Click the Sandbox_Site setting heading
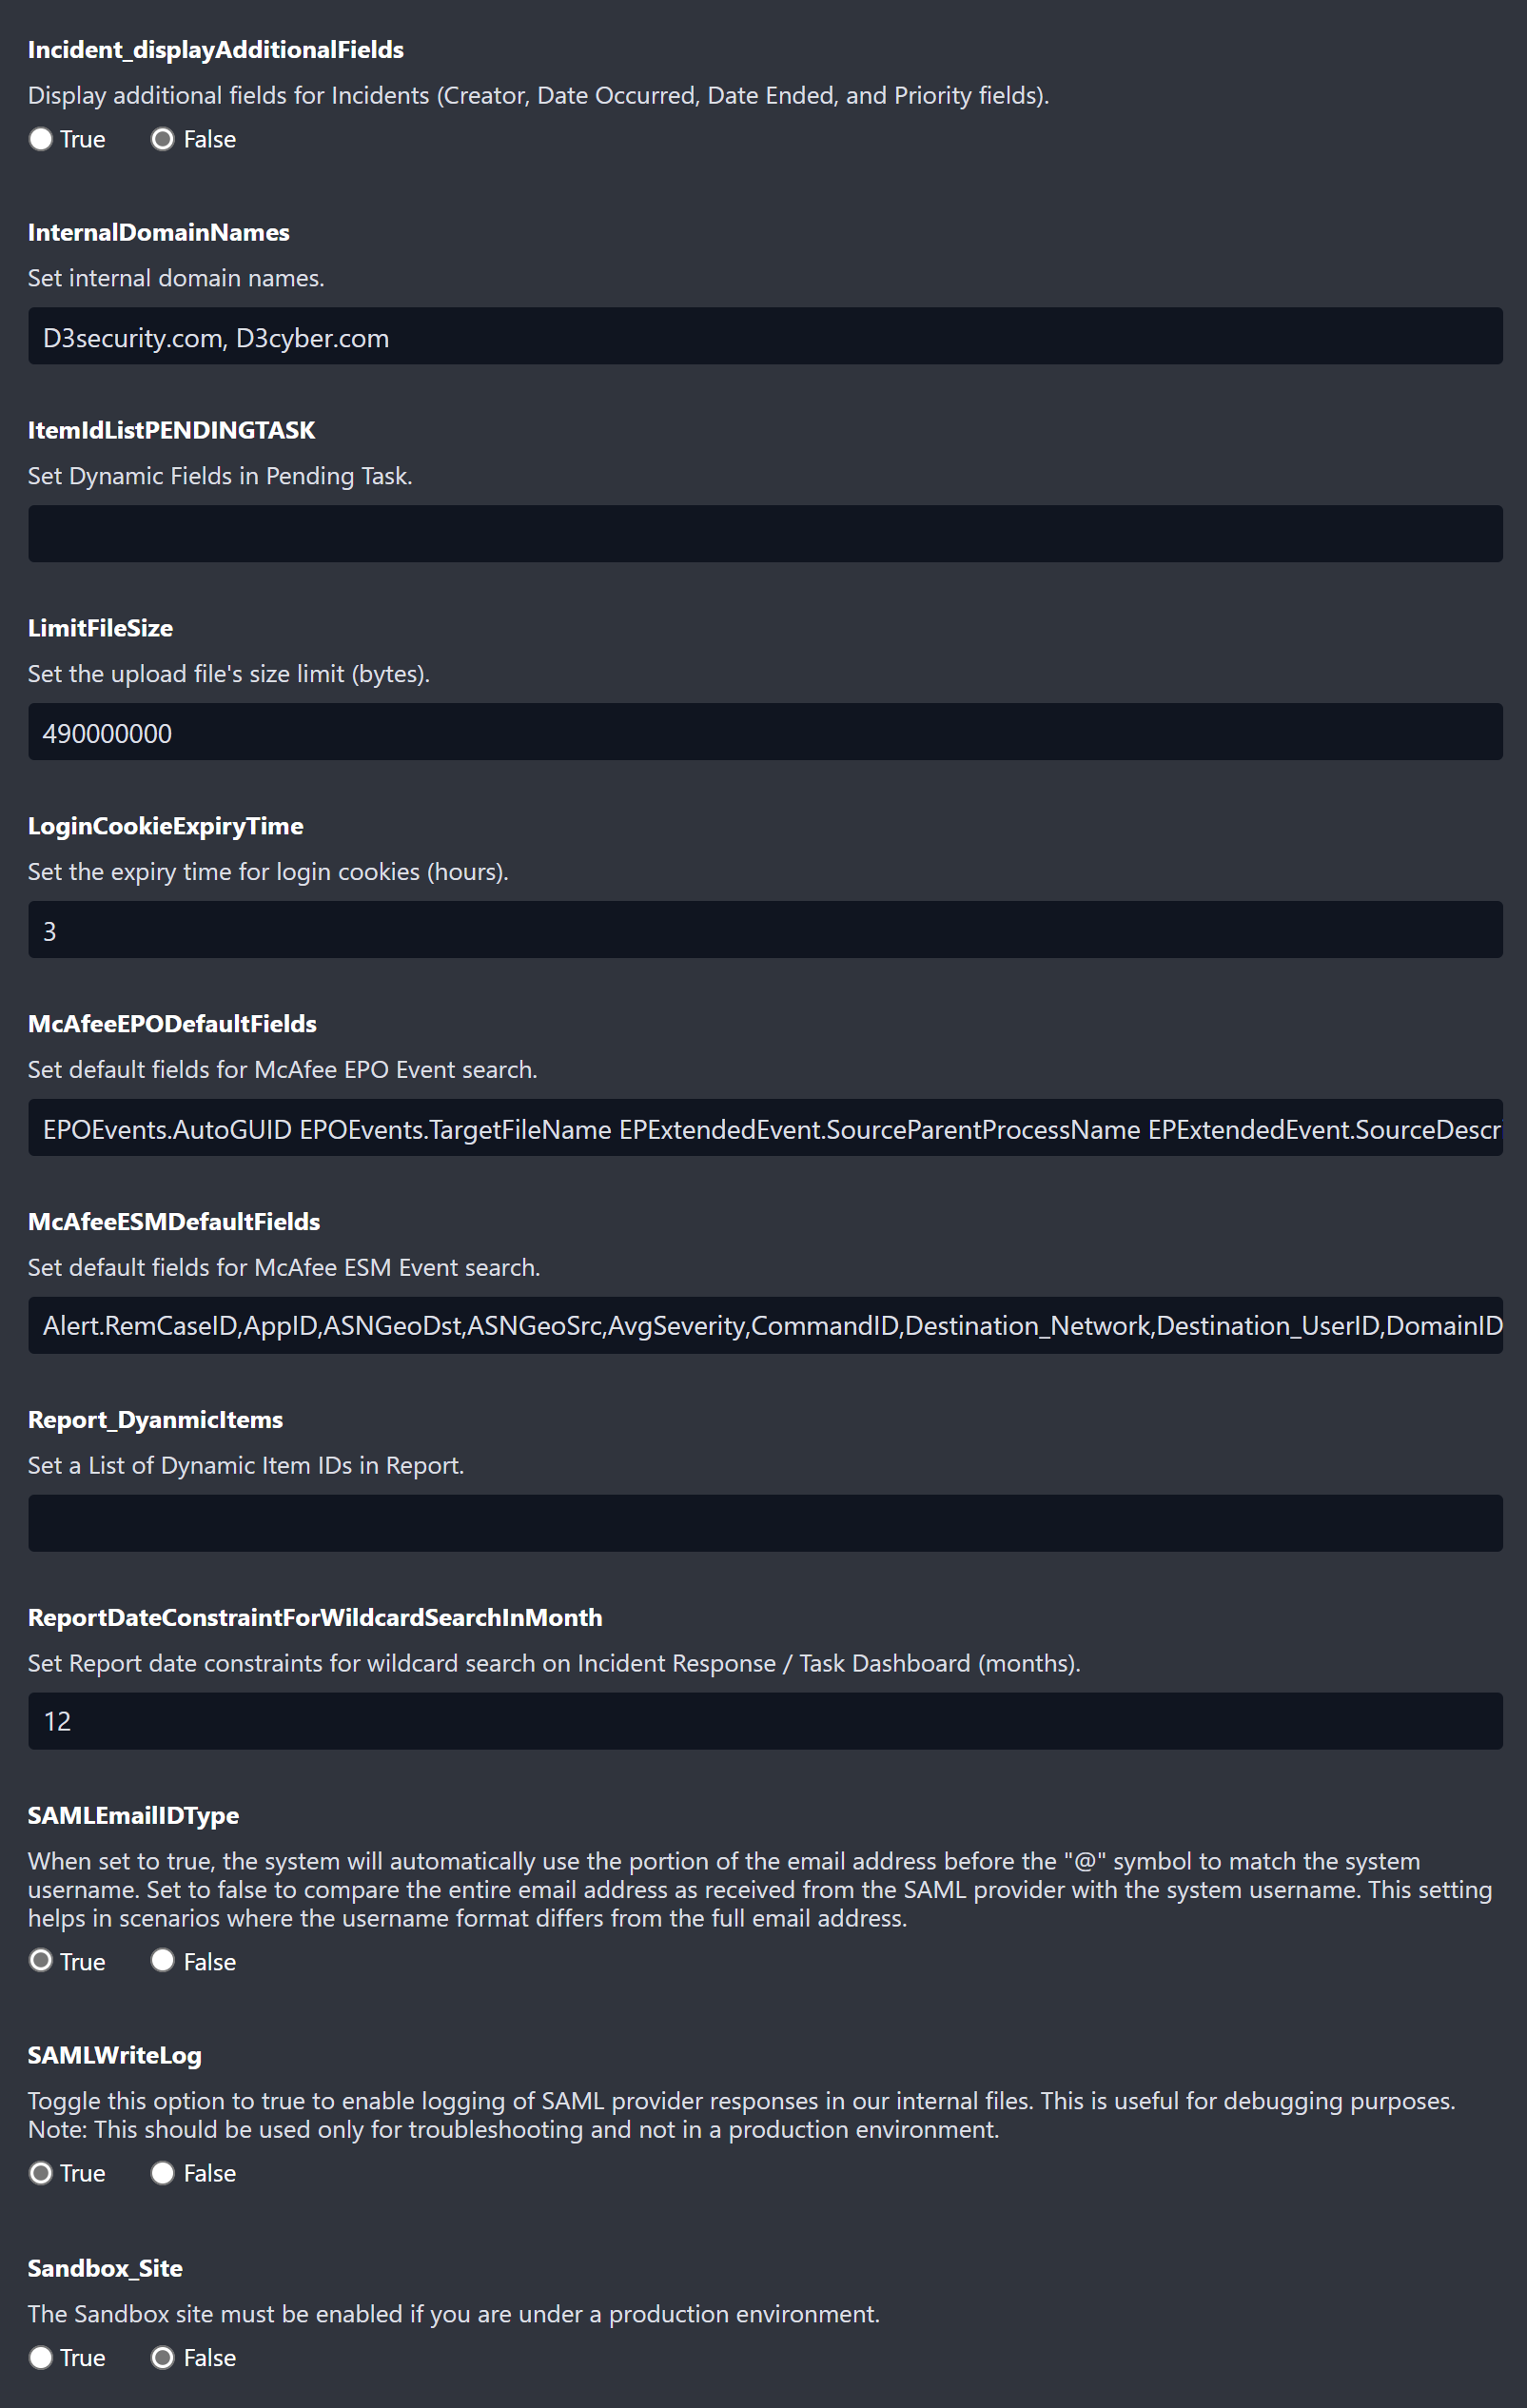1527x2408 pixels. (105, 2268)
